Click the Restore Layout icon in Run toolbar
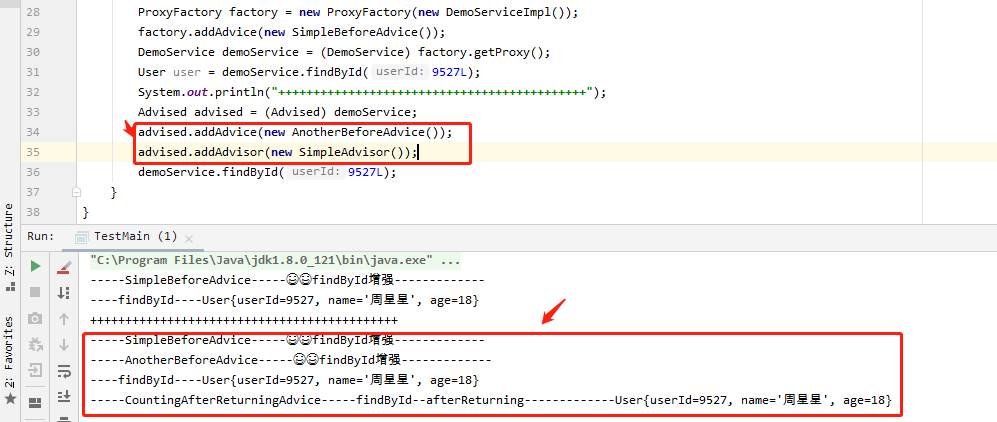The image size is (997, 422). pos(36,402)
